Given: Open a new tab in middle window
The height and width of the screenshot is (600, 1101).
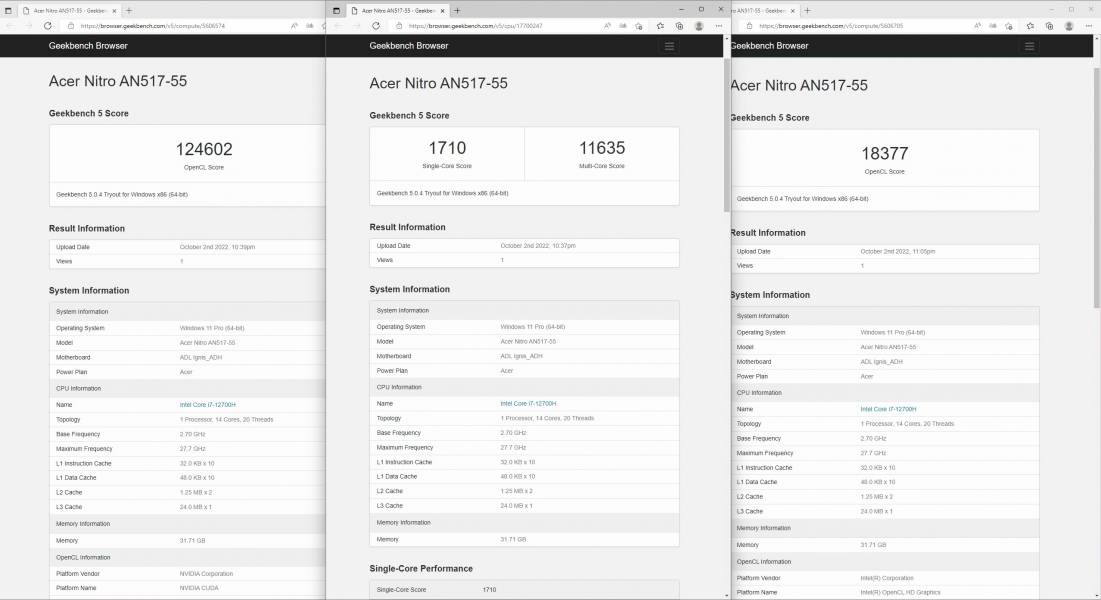Looking at the screenshot, I should tap(457, 11).
